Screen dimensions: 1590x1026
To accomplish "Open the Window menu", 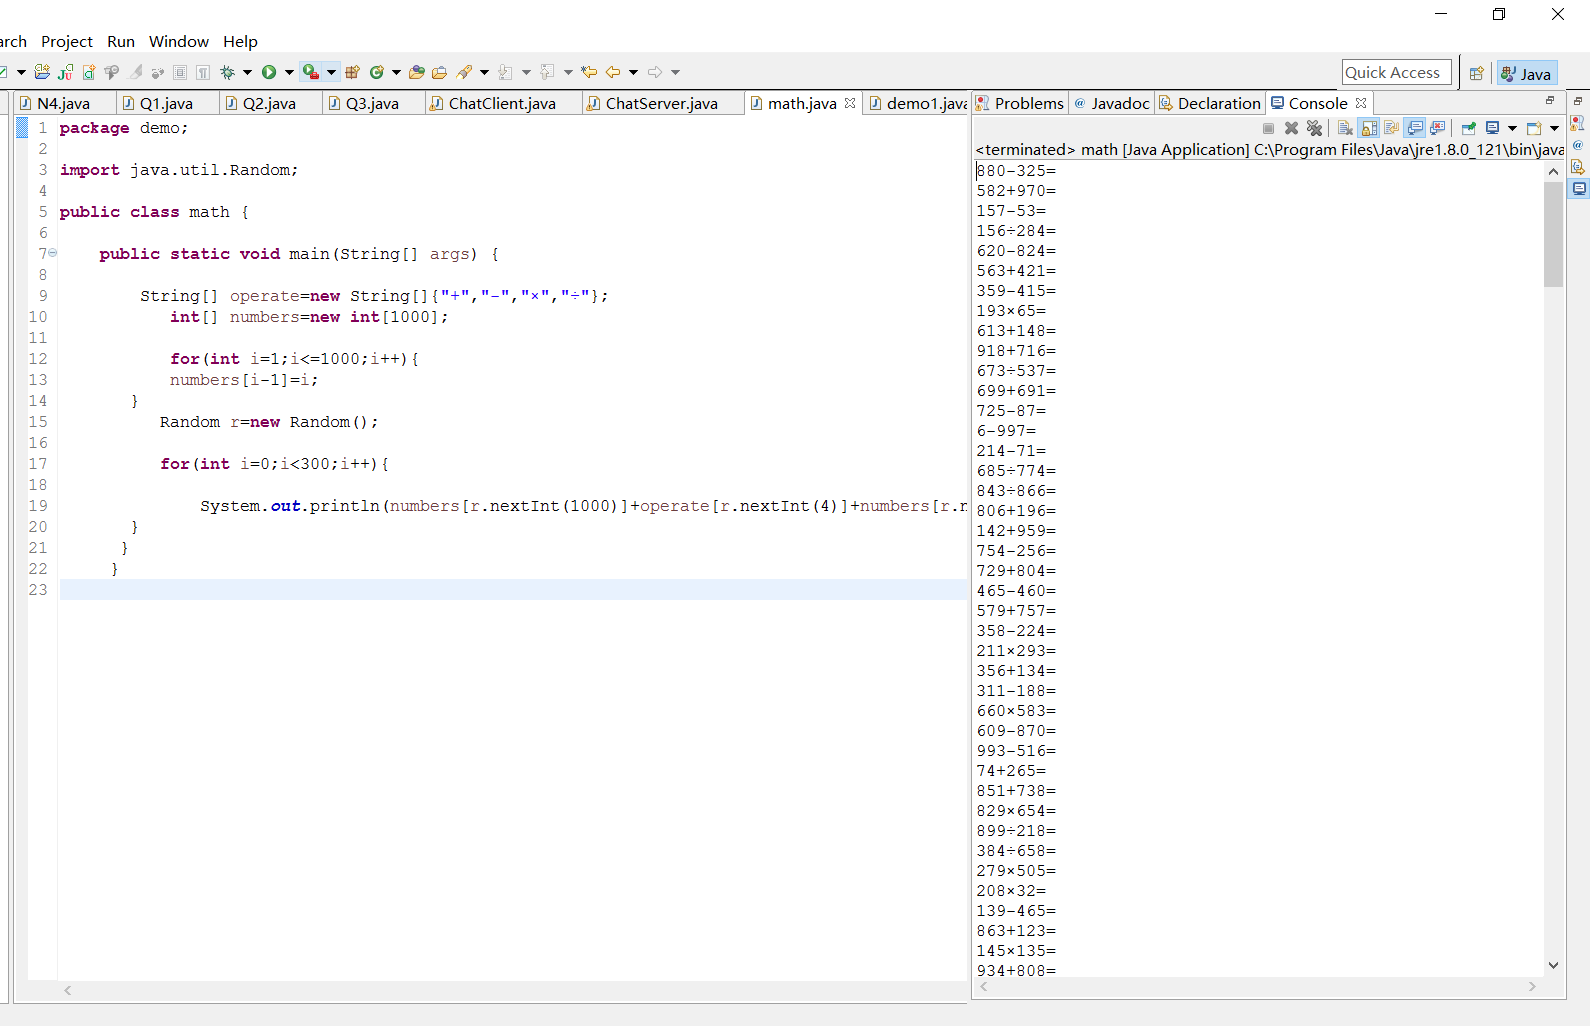I will pos(178,41).
